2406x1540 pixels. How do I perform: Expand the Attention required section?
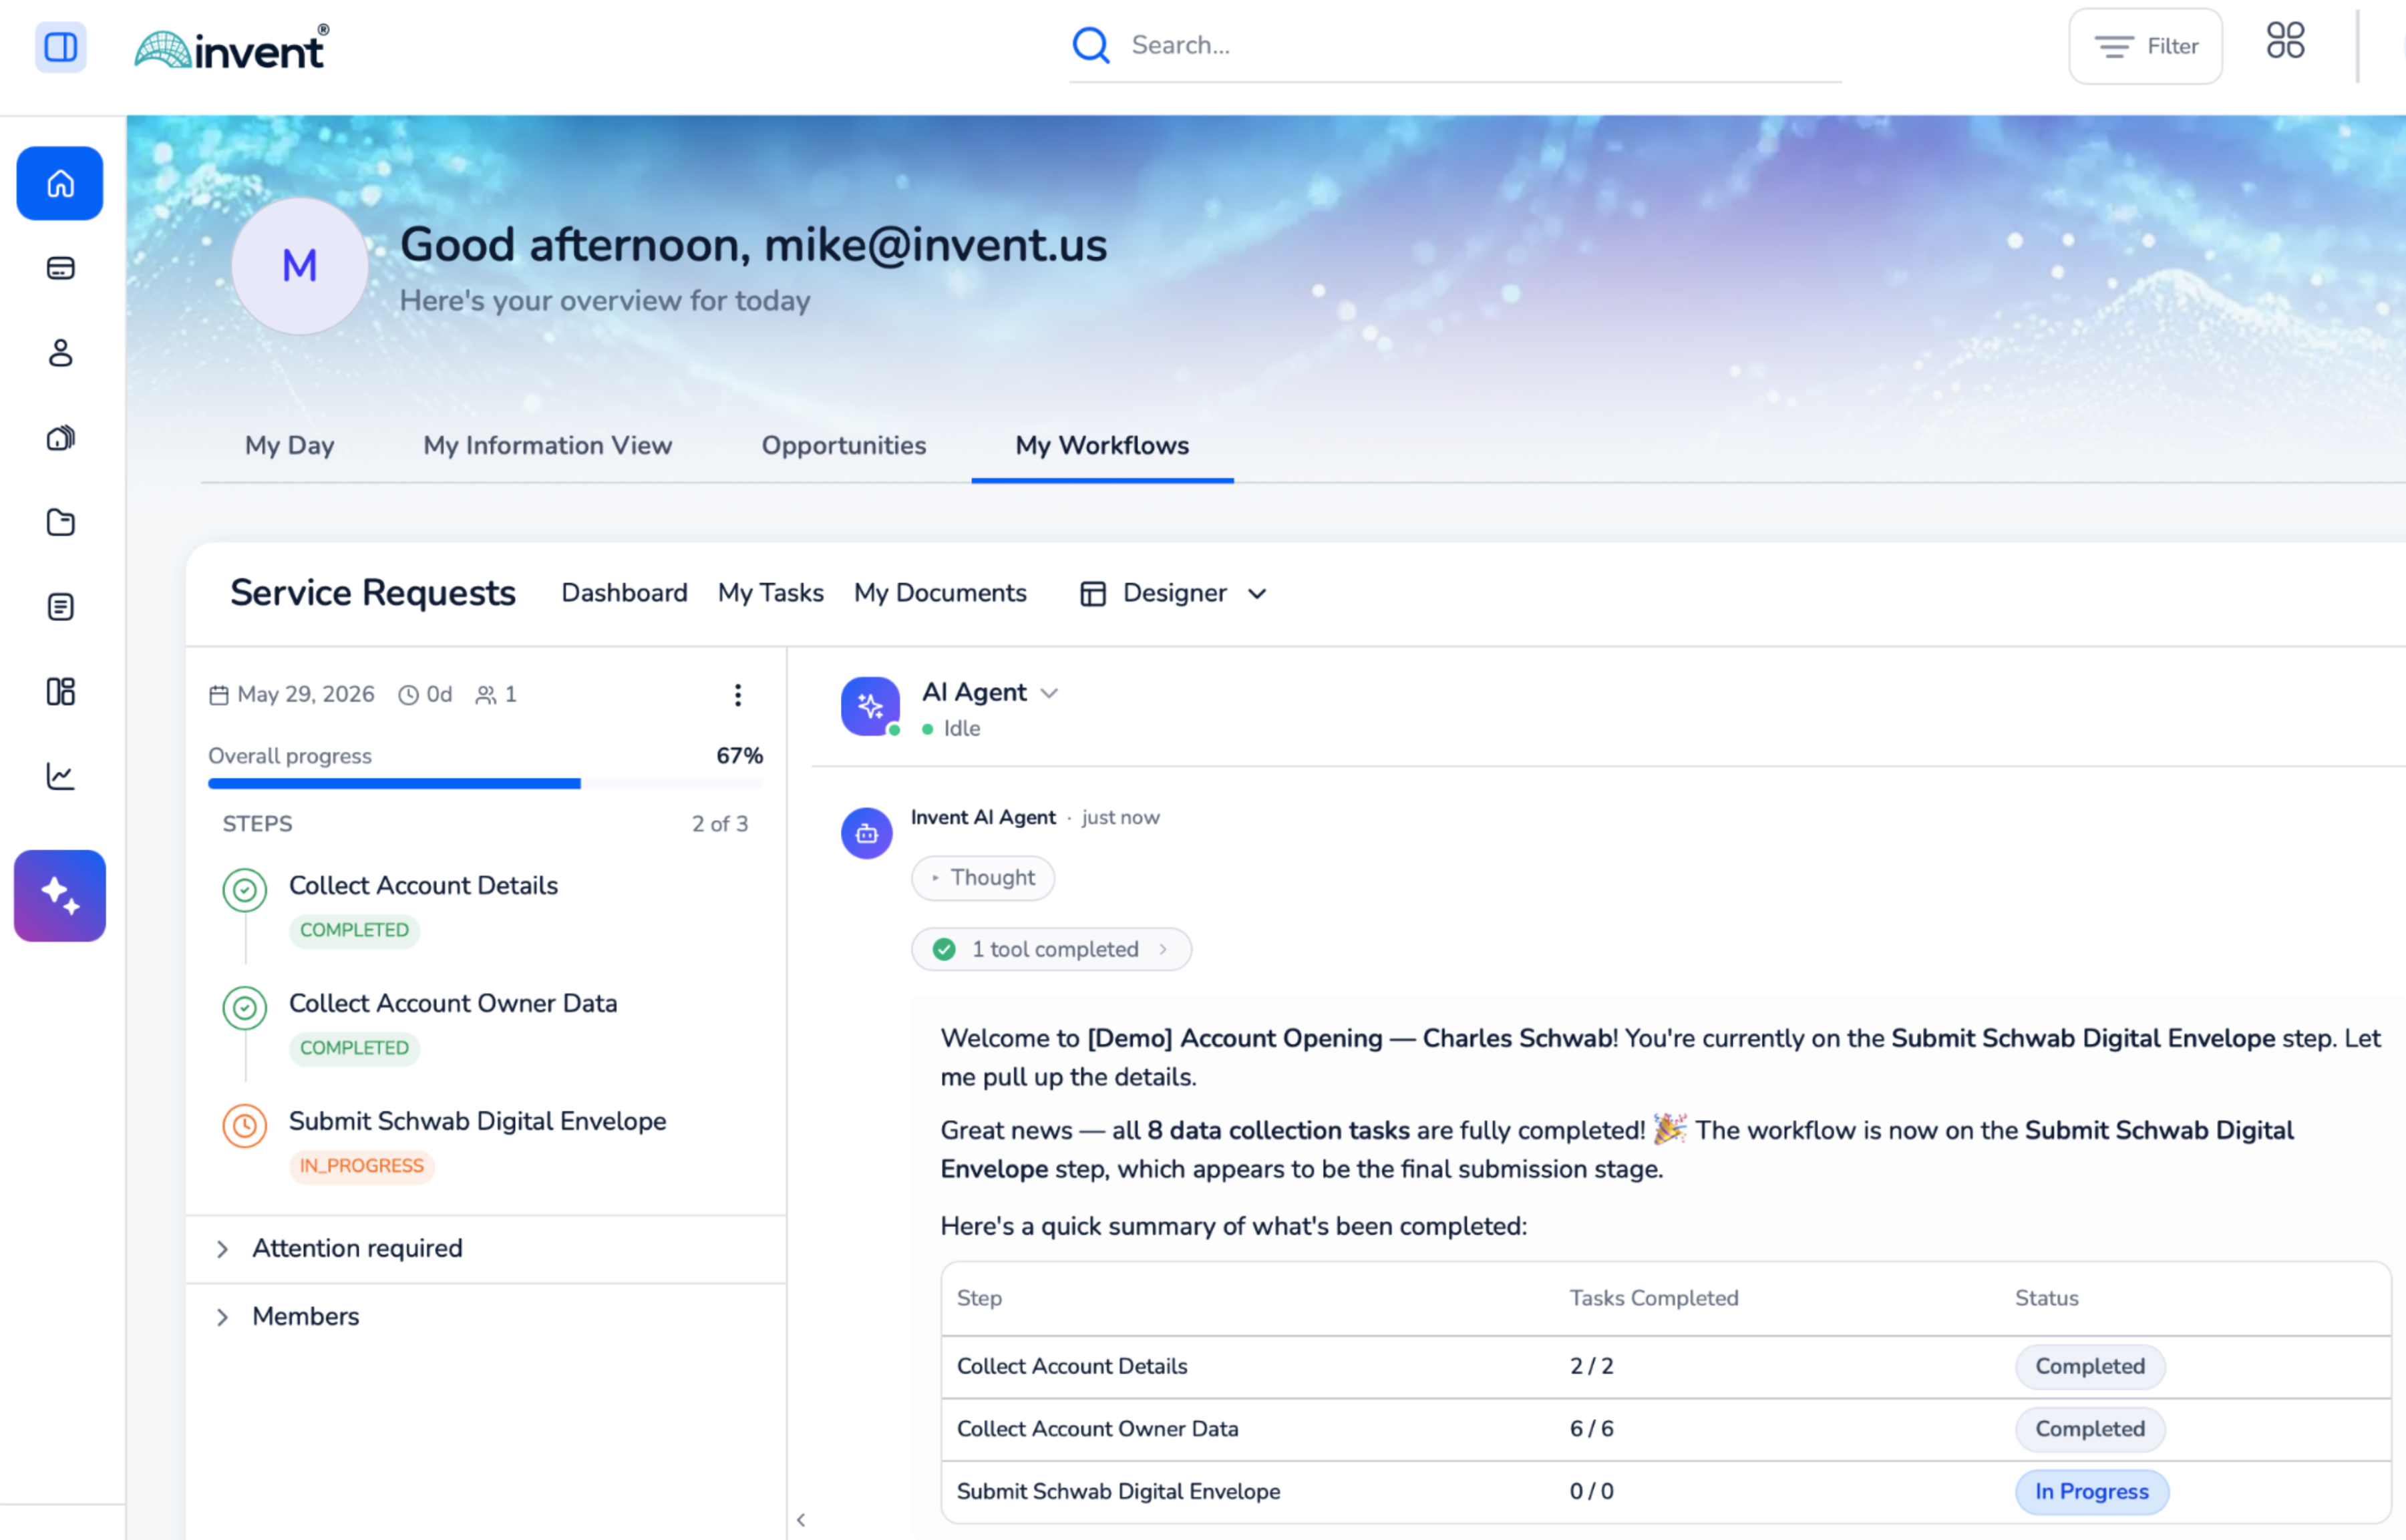point(485,1248)
